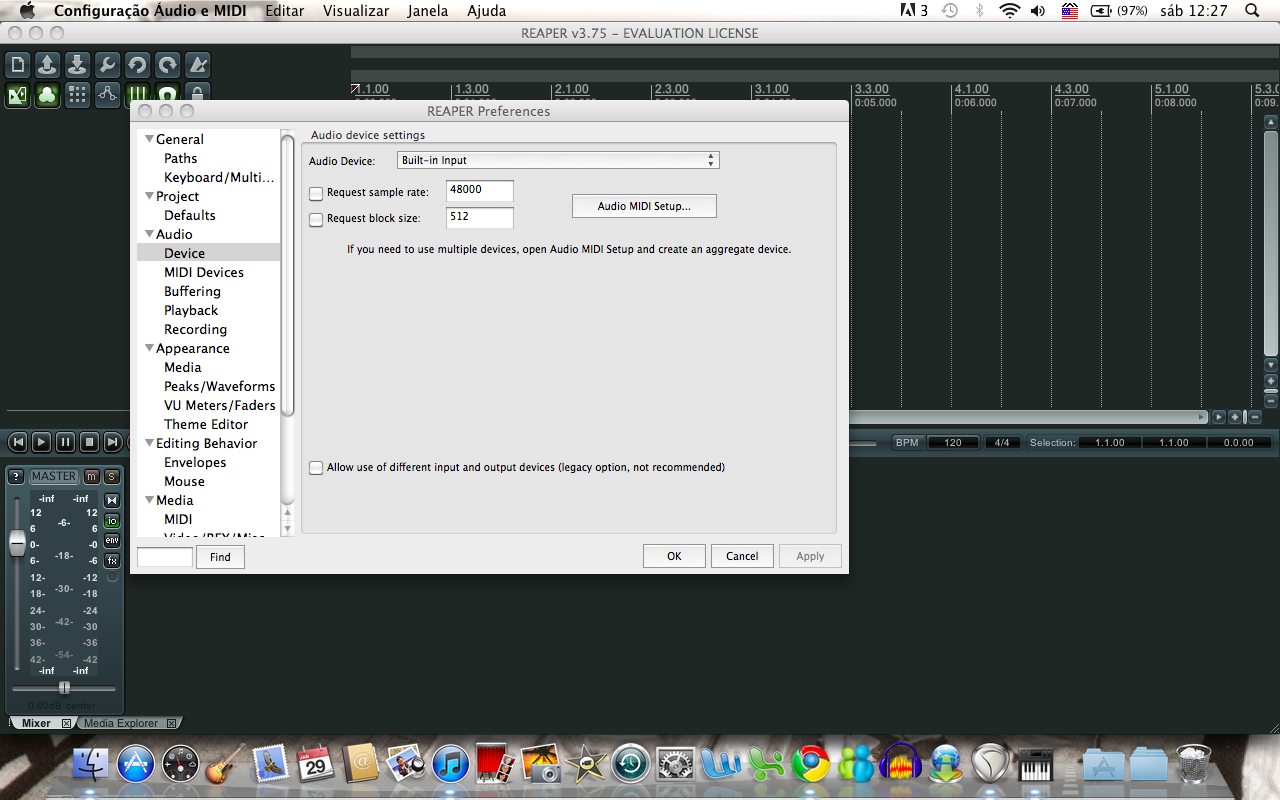This screenshot has width=1280, height=800.
Task: Click the master volume fader knob
Action: (x=17, y=543)
